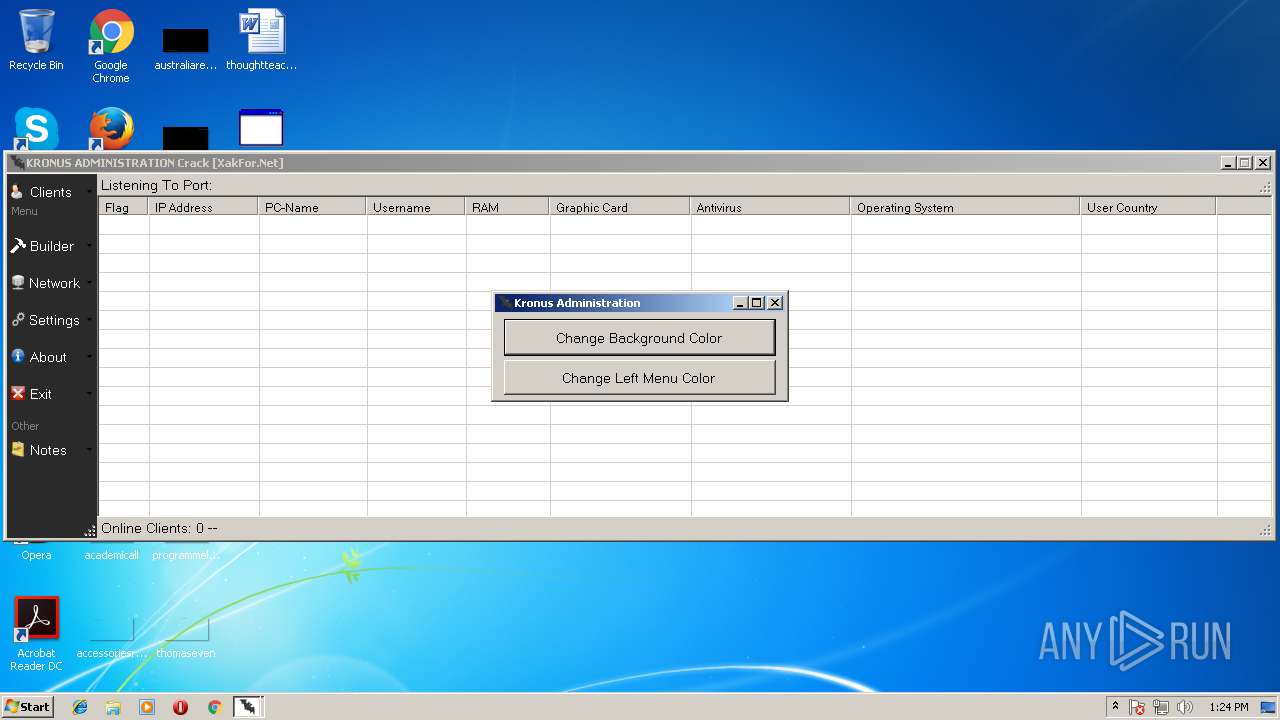Open the Clients menu in sidebar
This screenshot has height=720, width=1280.
pyautogui.click(x=50, y=192)
